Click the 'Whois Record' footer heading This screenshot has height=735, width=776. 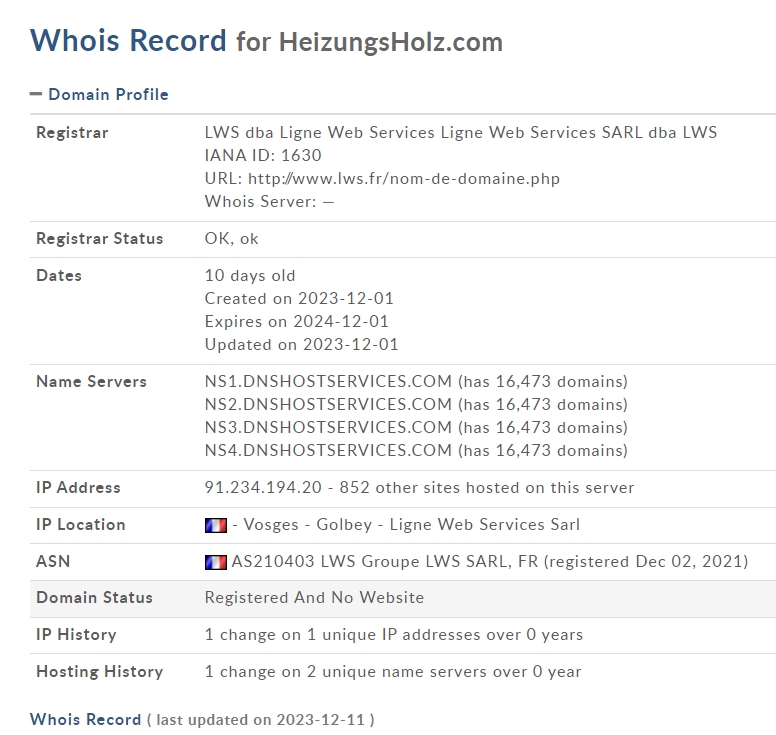86,720
